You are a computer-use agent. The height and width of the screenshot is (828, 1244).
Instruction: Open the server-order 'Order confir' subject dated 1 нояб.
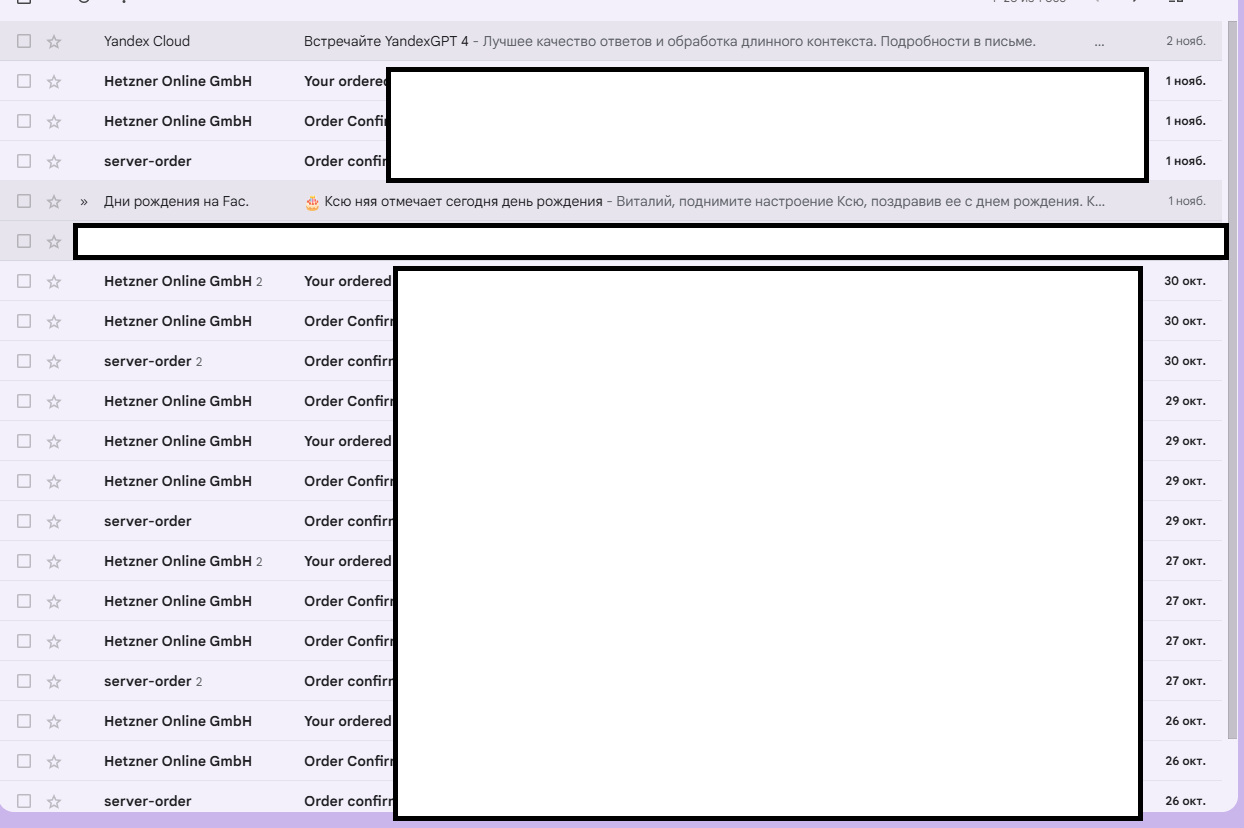(345, 161)
